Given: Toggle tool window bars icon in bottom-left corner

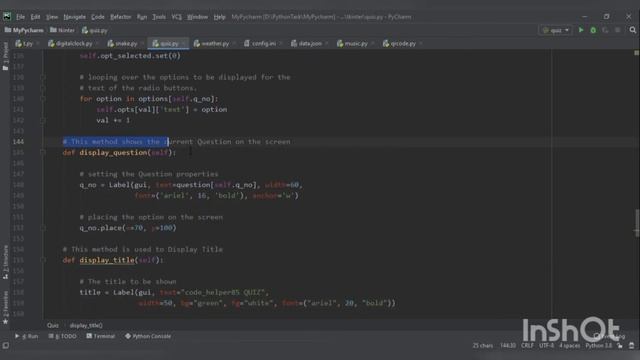Looking at the screenshot, I should click(6, 346).
